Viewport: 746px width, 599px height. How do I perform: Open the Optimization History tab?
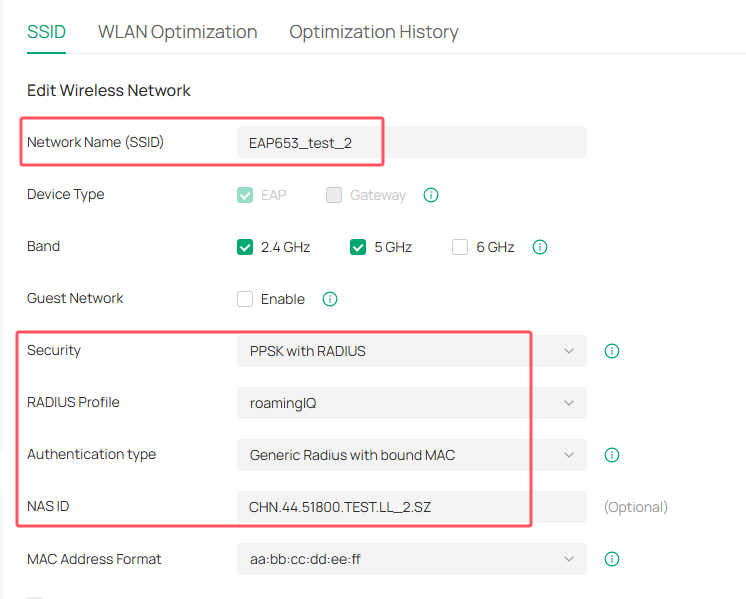[373, 32]
